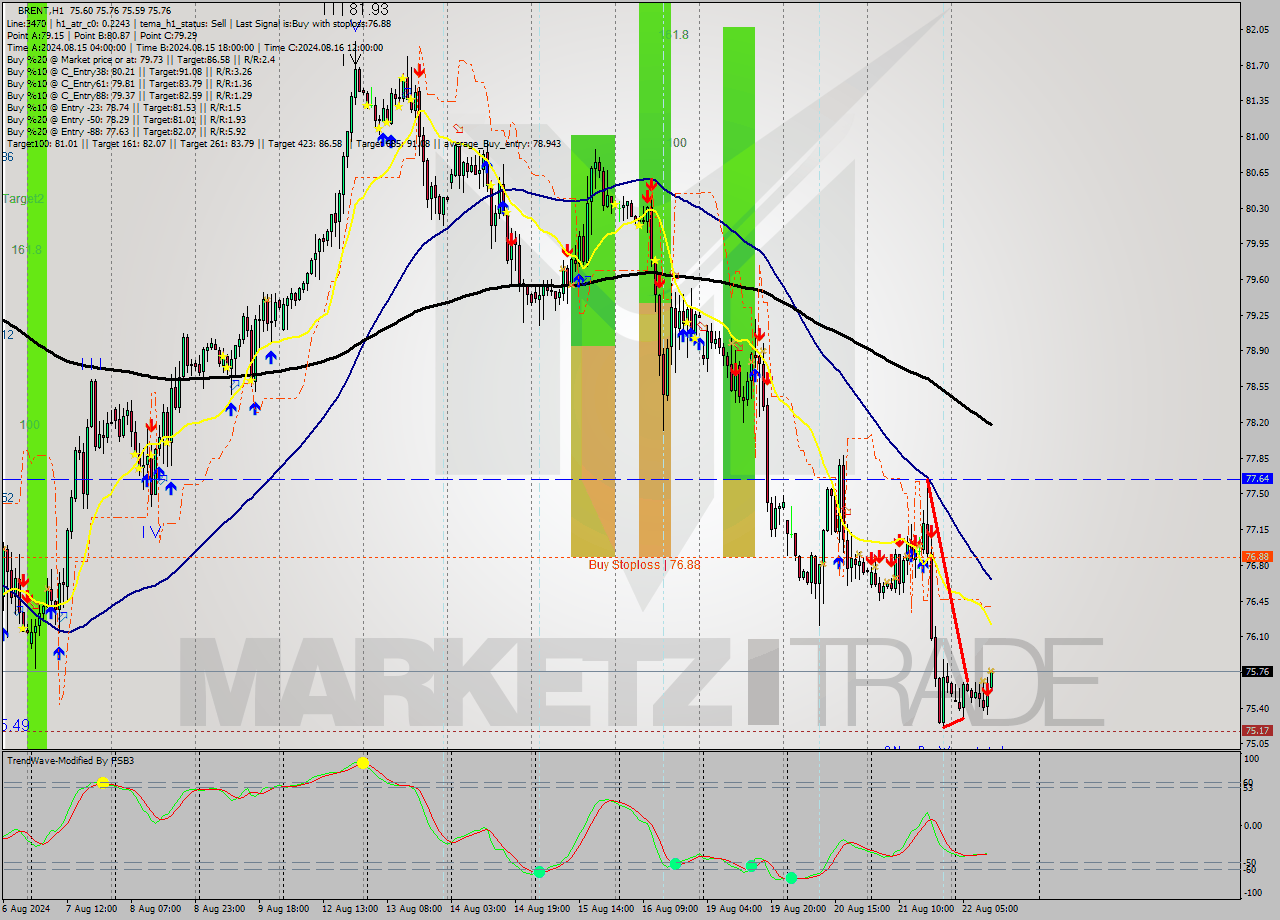Viewport: 1280px width, 920px height.
Task: Select the Target2 label on left edge
Action: [x=23, y=199]
